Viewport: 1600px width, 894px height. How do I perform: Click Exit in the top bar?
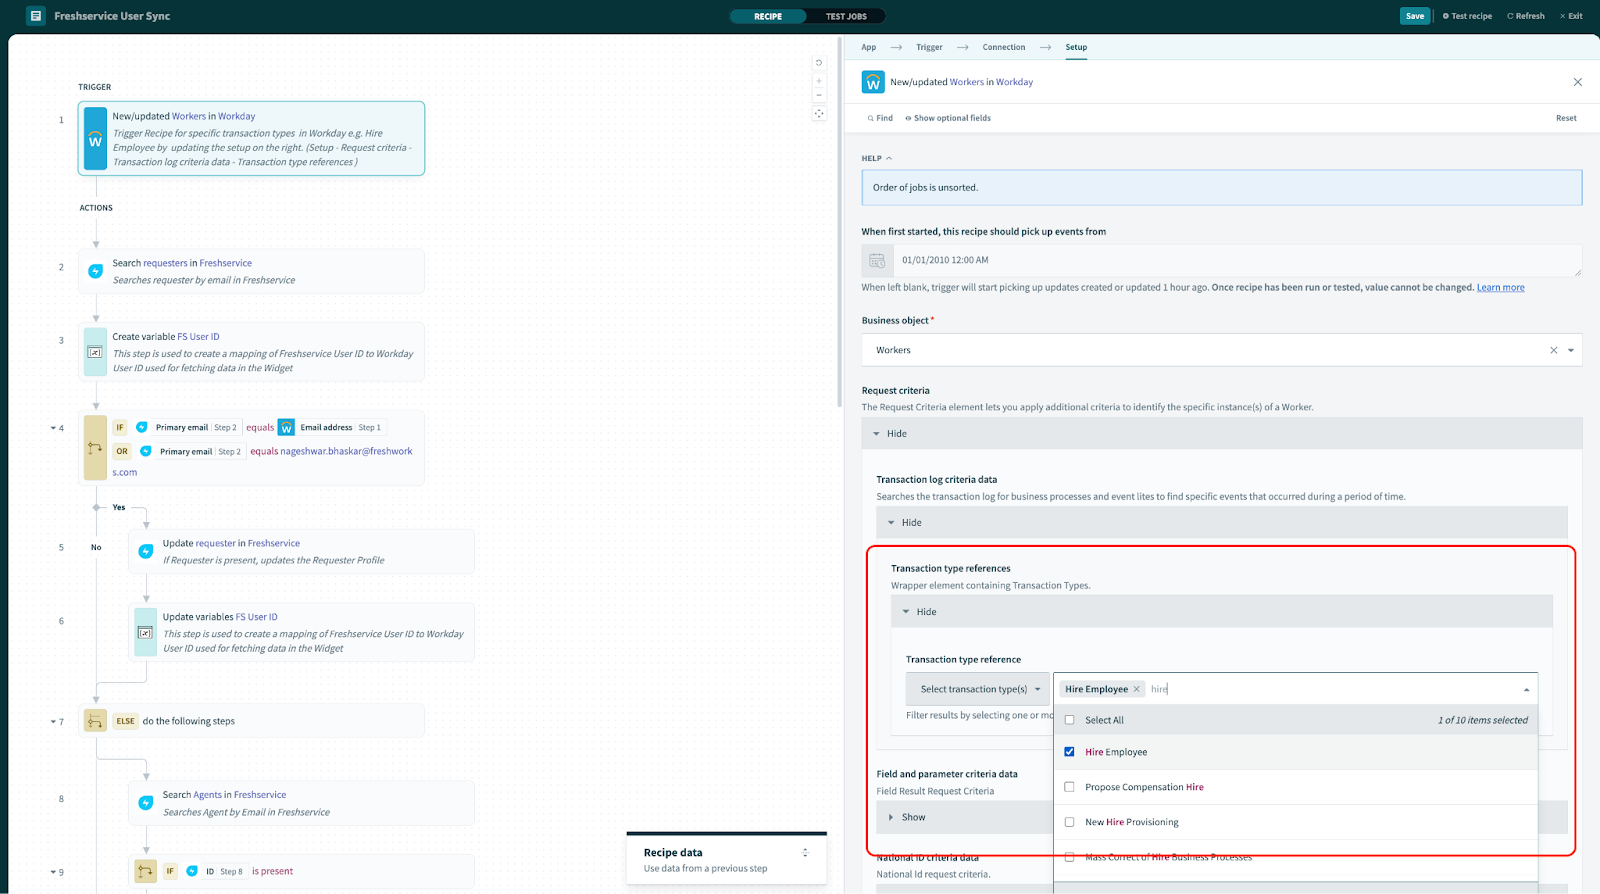tap(1571, 16)
